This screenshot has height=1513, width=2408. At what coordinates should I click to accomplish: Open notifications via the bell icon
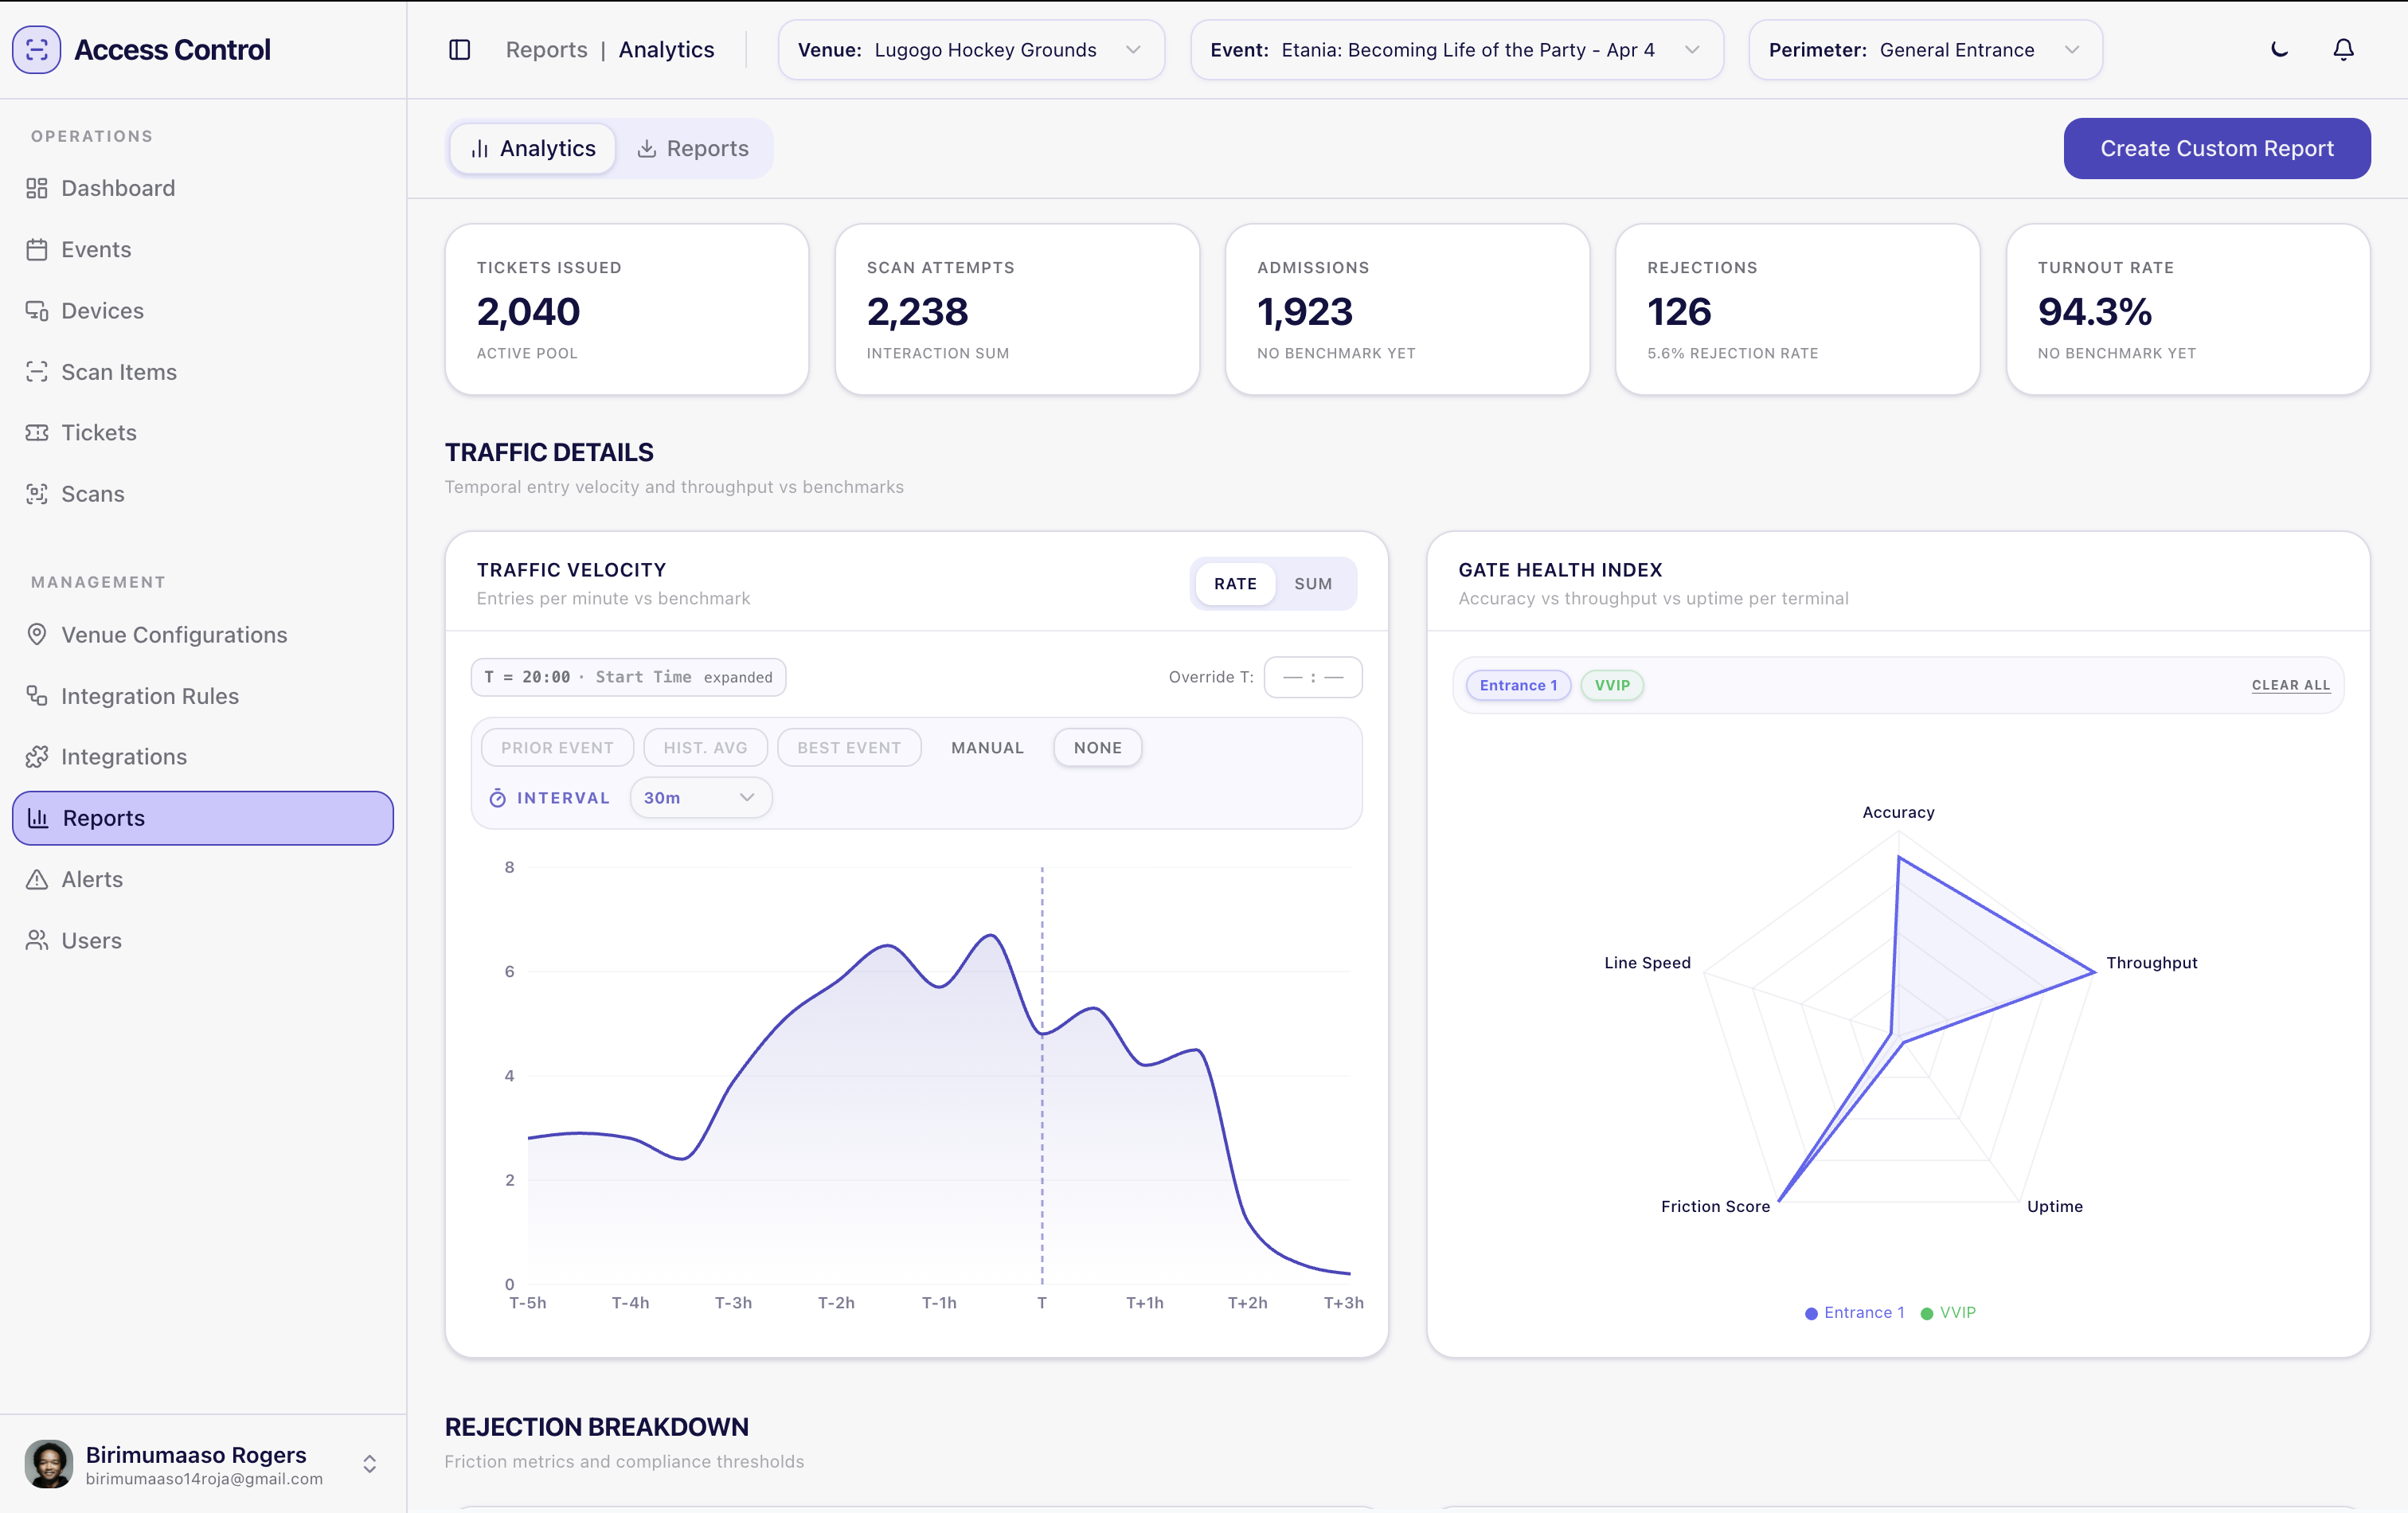point(2343,49)
